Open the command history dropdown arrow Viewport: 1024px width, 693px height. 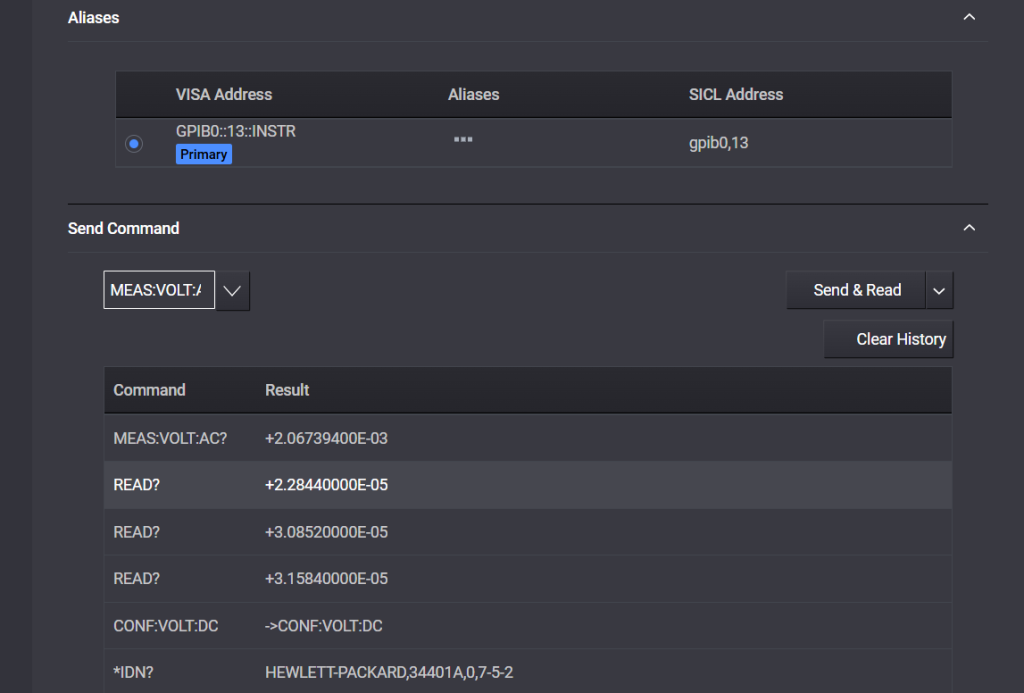tap(232, 291)
